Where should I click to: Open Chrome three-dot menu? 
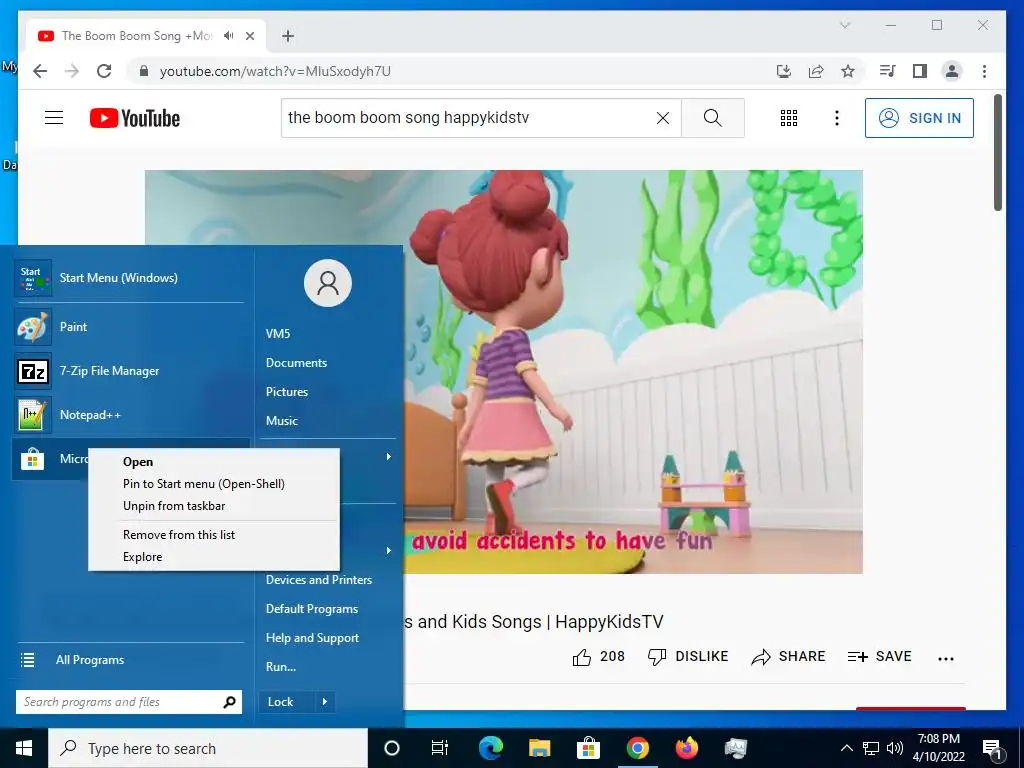tap(984, 71)
